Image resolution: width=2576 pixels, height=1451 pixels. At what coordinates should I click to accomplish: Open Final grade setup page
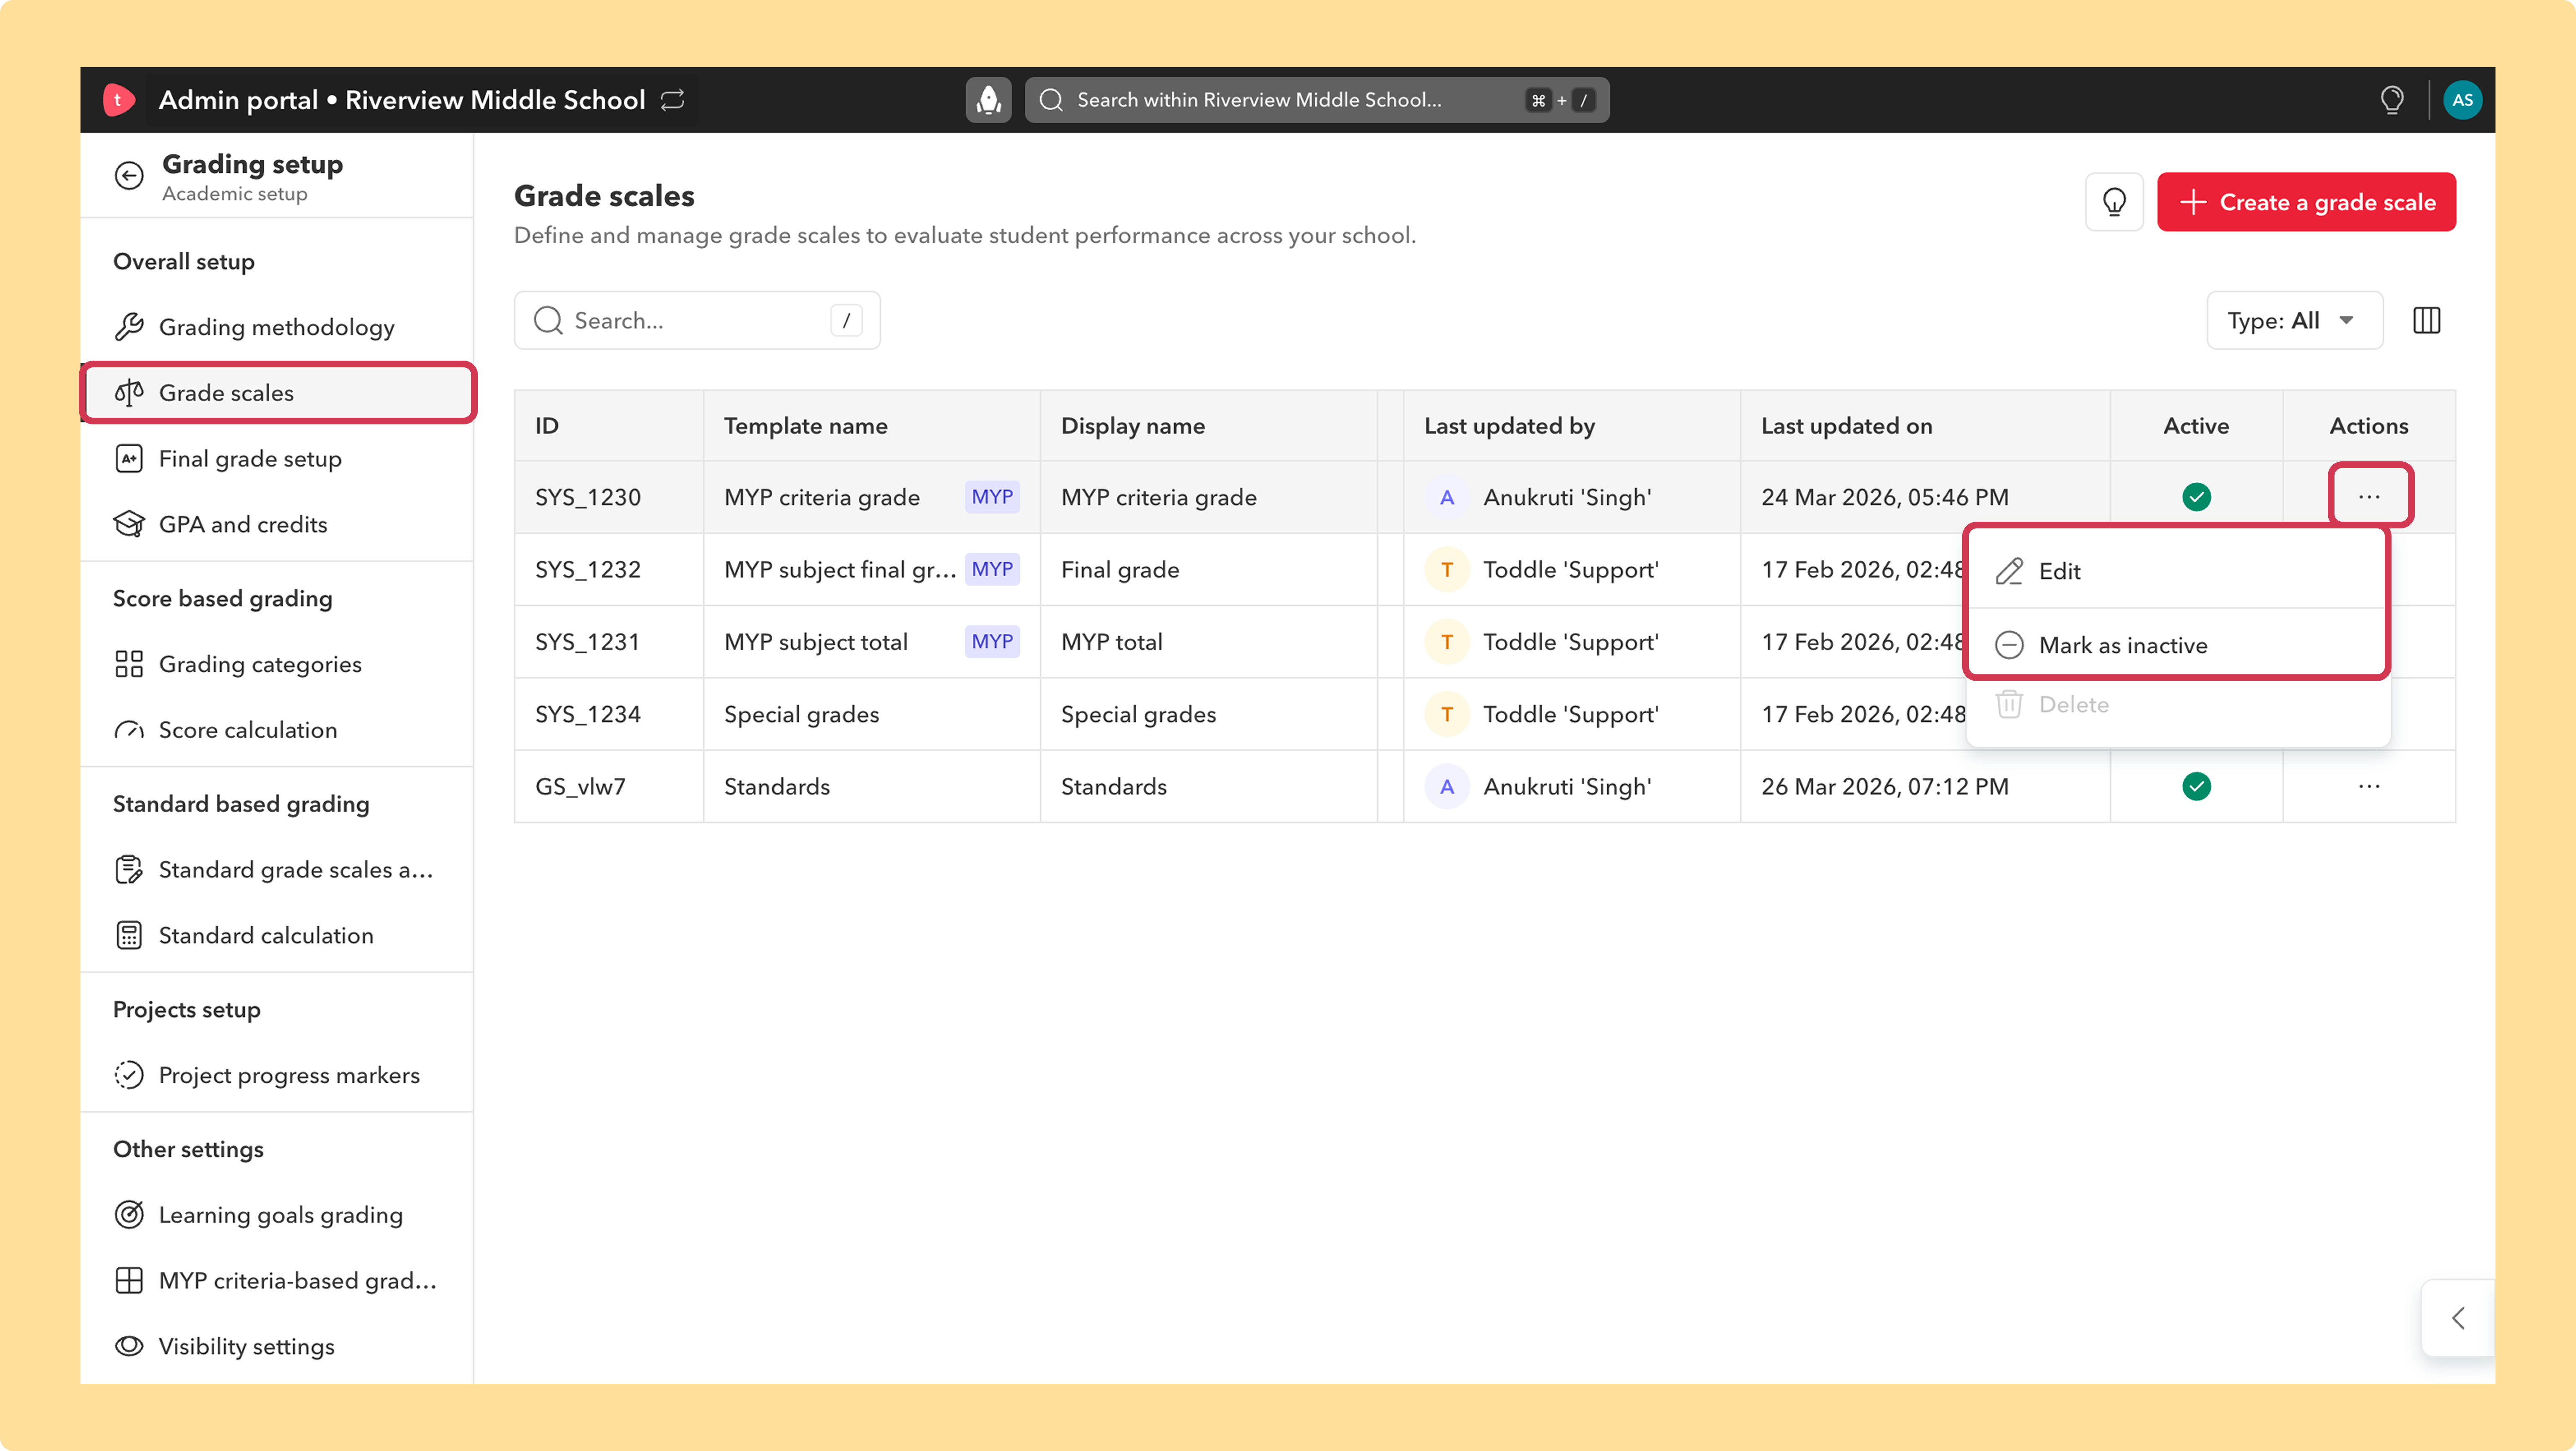(x=277, y=459)
